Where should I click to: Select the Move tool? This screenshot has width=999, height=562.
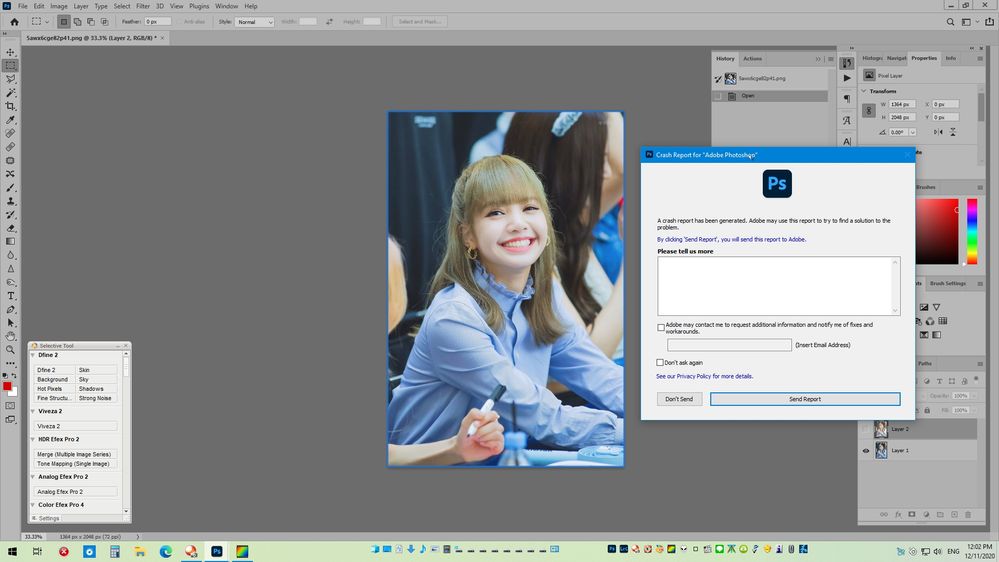11,52
